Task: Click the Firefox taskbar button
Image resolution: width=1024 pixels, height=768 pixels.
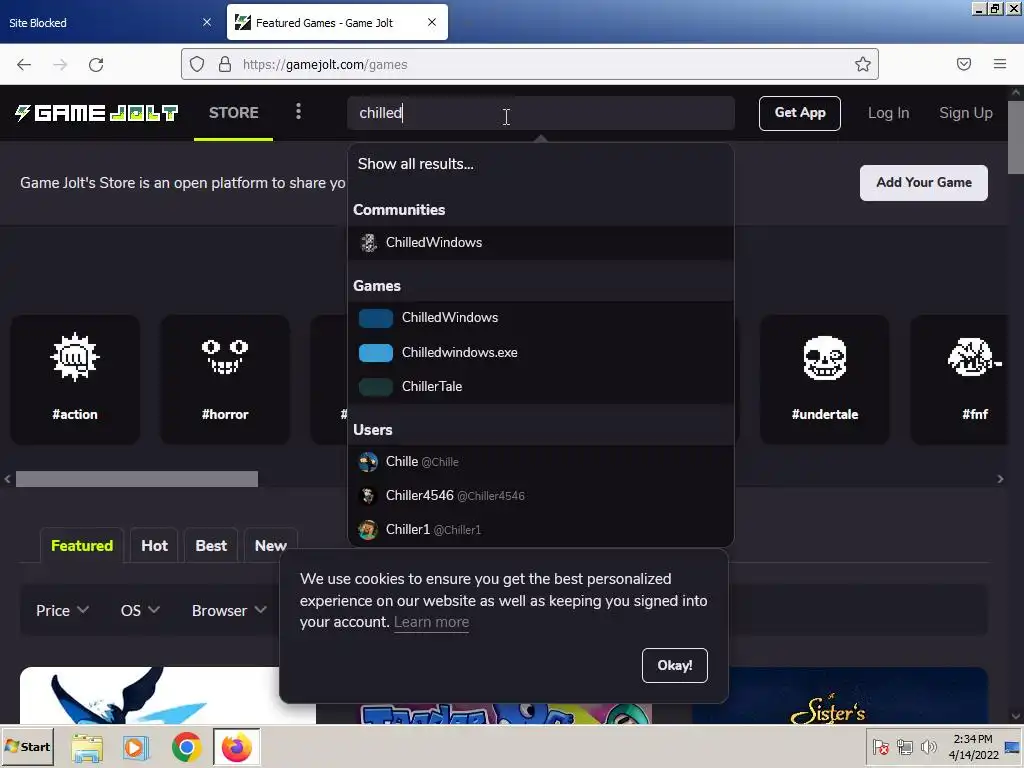Action: pos(236,747)
